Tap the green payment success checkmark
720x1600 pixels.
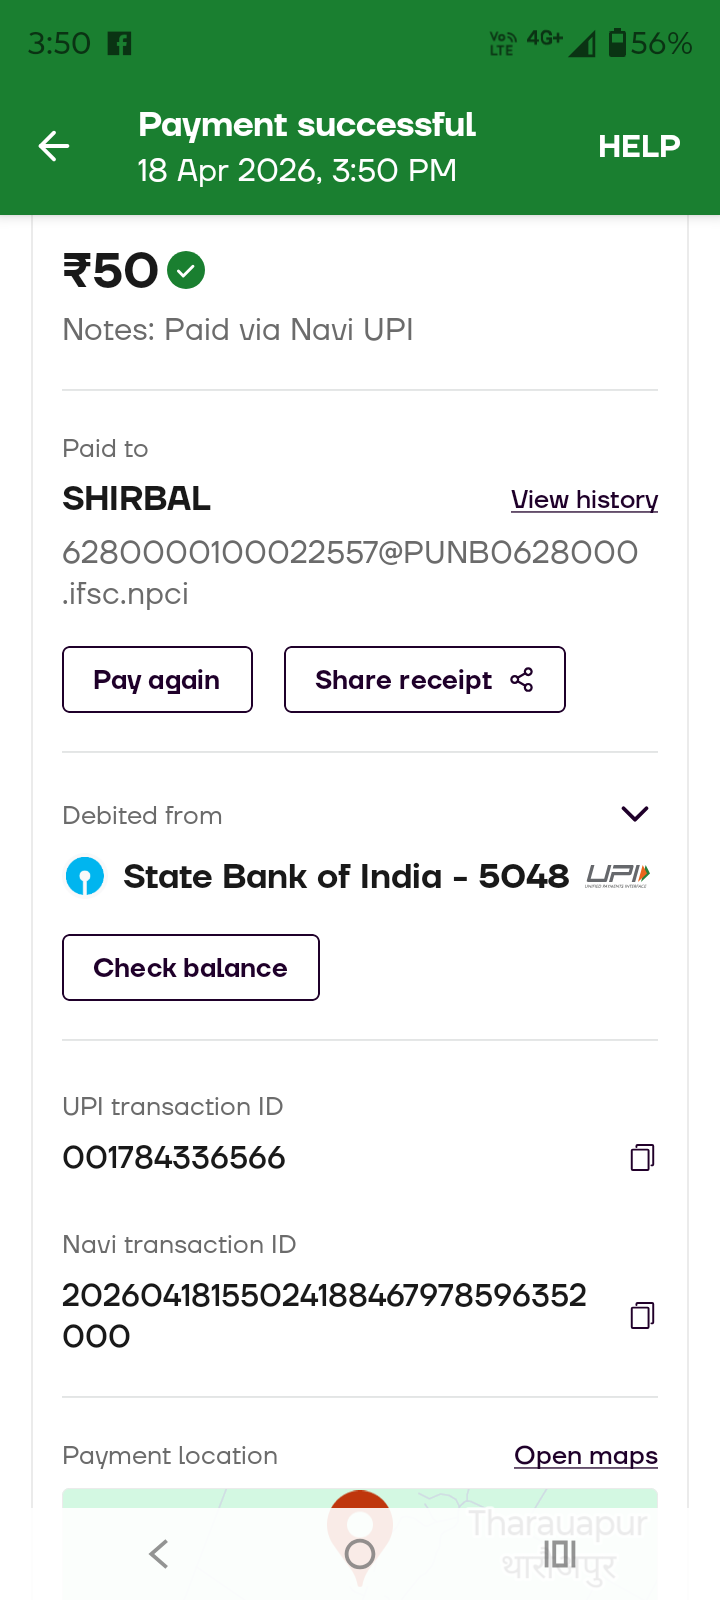[186, 270]
